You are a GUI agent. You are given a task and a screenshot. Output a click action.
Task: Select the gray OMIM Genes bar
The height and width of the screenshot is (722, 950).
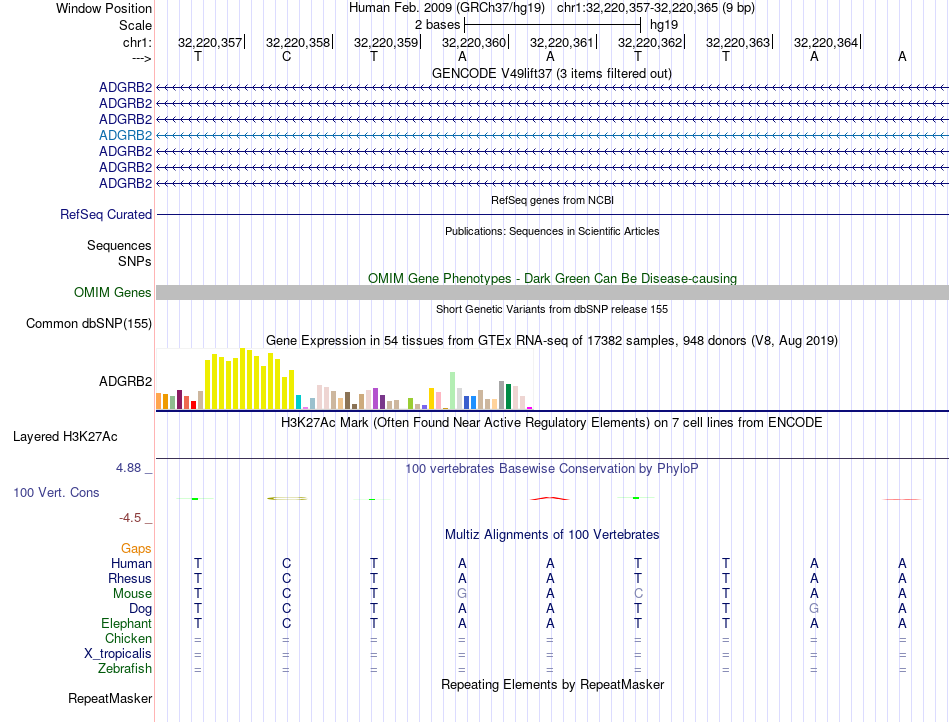point(553,293)
